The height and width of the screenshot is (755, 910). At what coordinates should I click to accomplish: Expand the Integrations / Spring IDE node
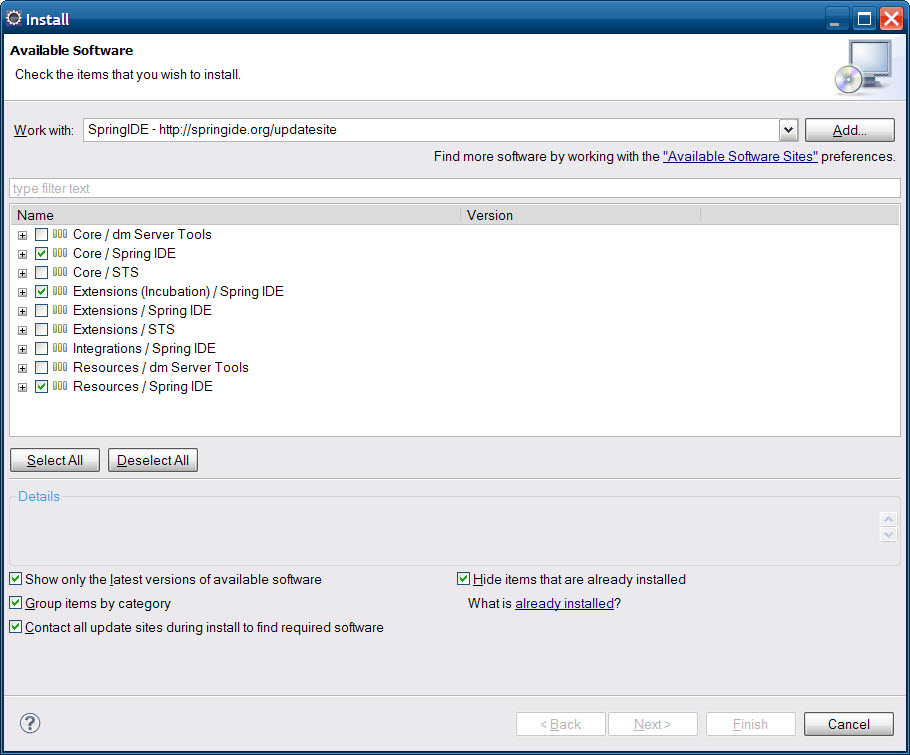22,349
